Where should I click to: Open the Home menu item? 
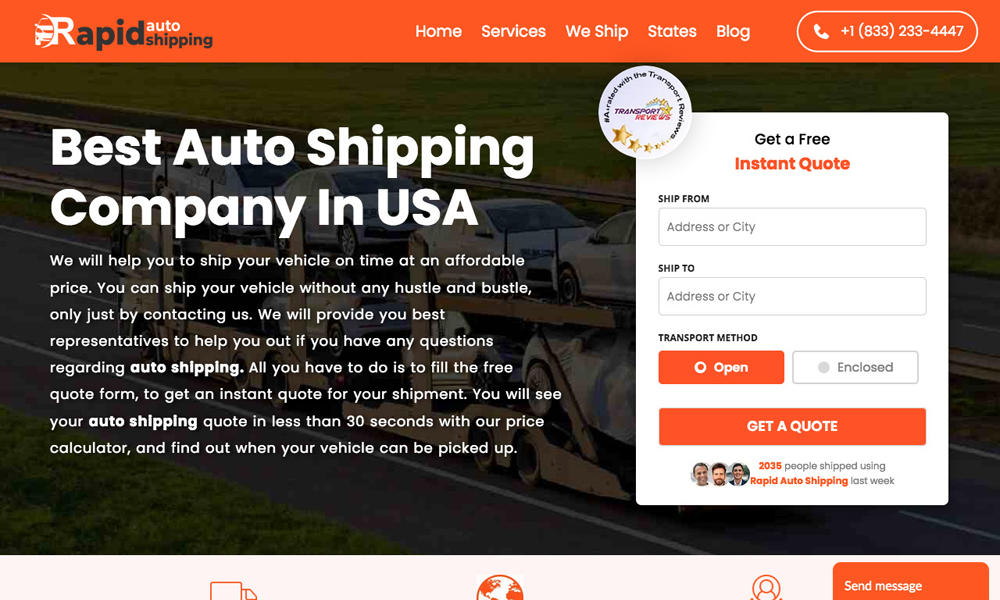point(438,31)
